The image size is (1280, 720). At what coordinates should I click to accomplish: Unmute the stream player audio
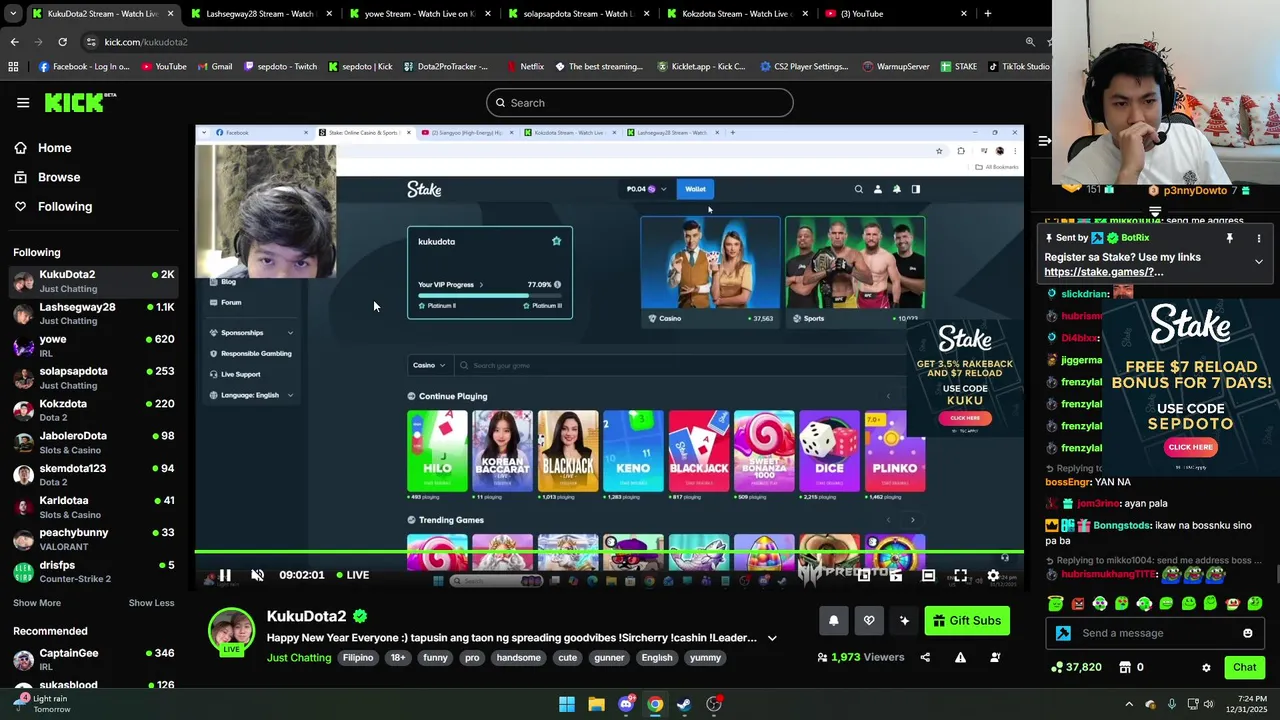click(x=257, y=575)
